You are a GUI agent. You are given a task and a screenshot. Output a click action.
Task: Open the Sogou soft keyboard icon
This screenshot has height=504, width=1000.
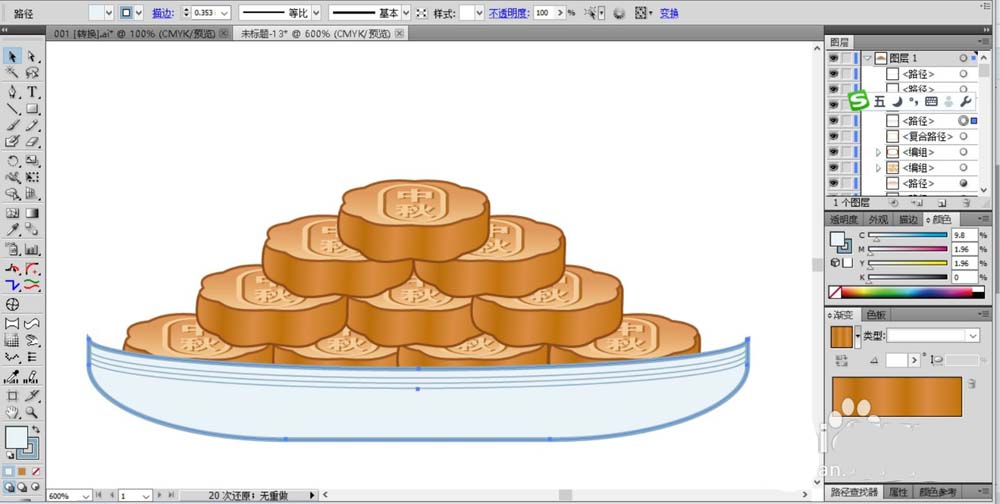click(x=930, y=101)
